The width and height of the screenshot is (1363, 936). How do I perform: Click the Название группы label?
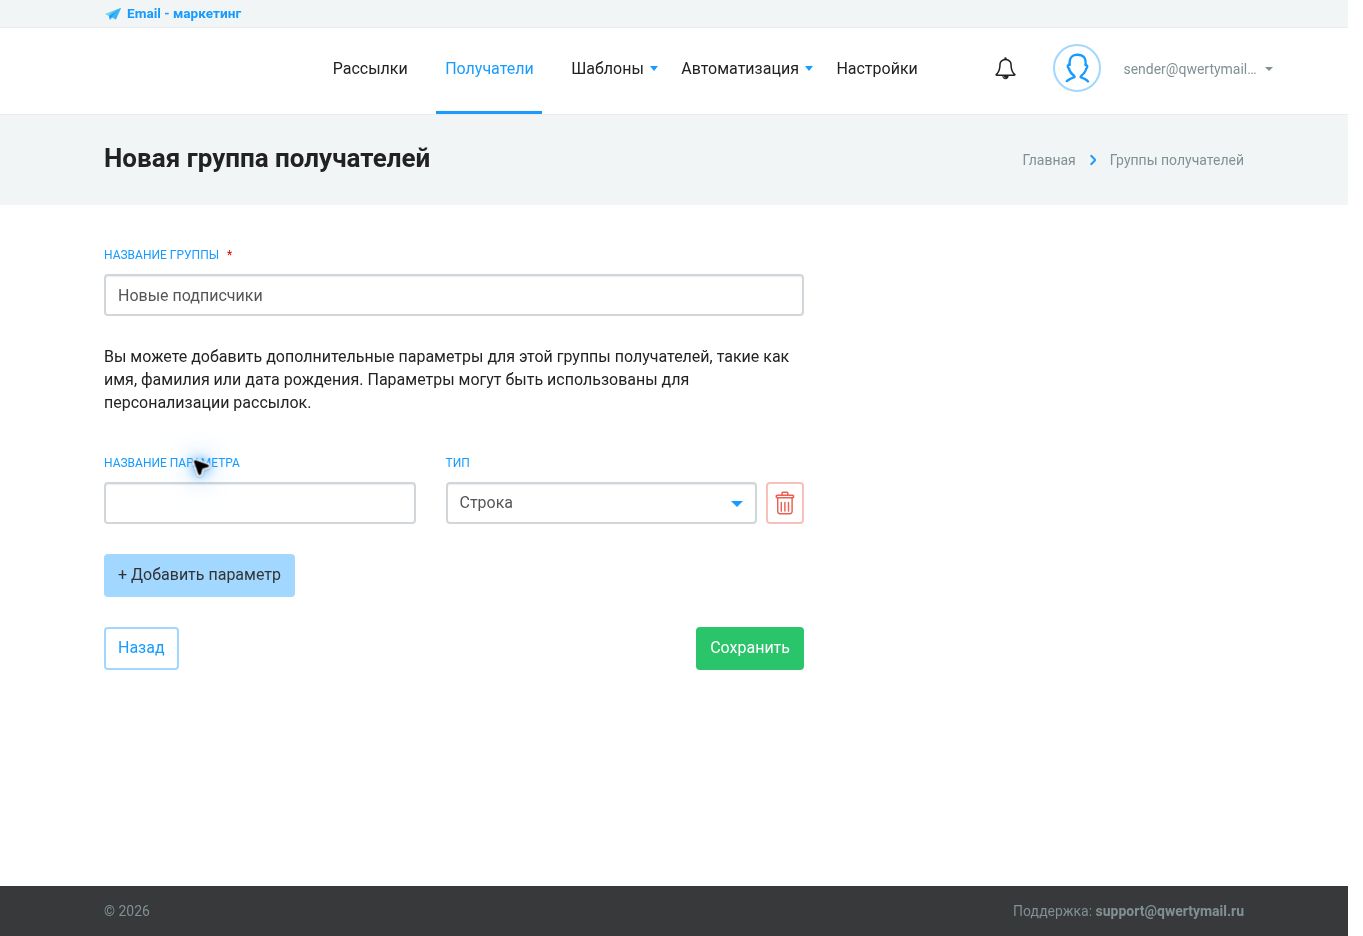pos(161,255)
